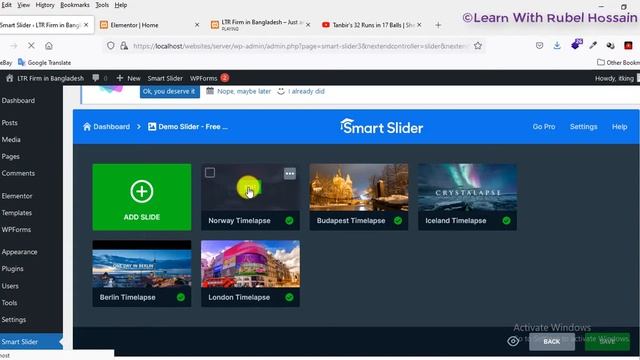Open the New content menu in admin bar
Image resolution: width=640 pixels, height=360 pixels.
tap(128, 78)
